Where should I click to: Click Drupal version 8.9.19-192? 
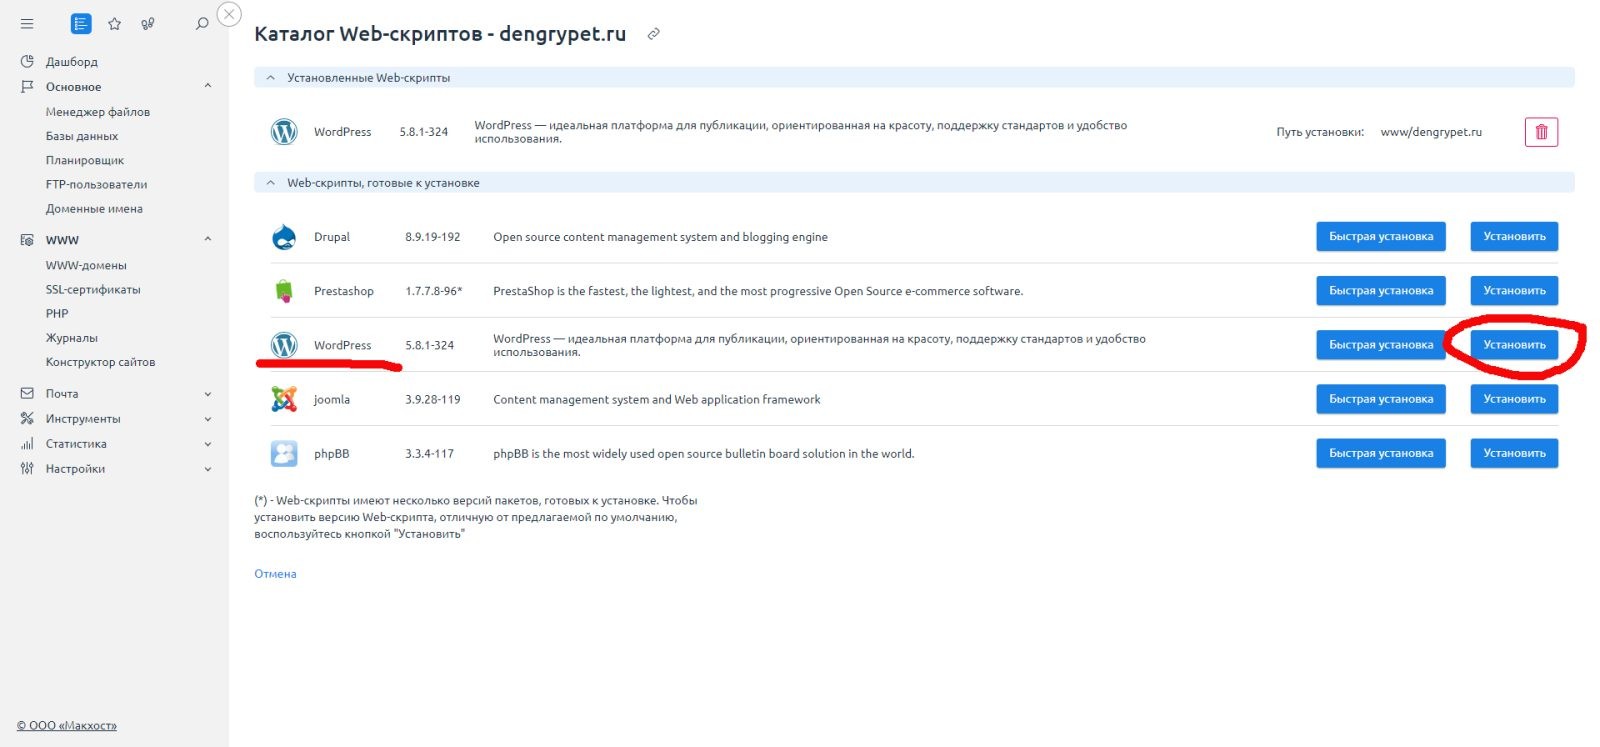point(432,237)
